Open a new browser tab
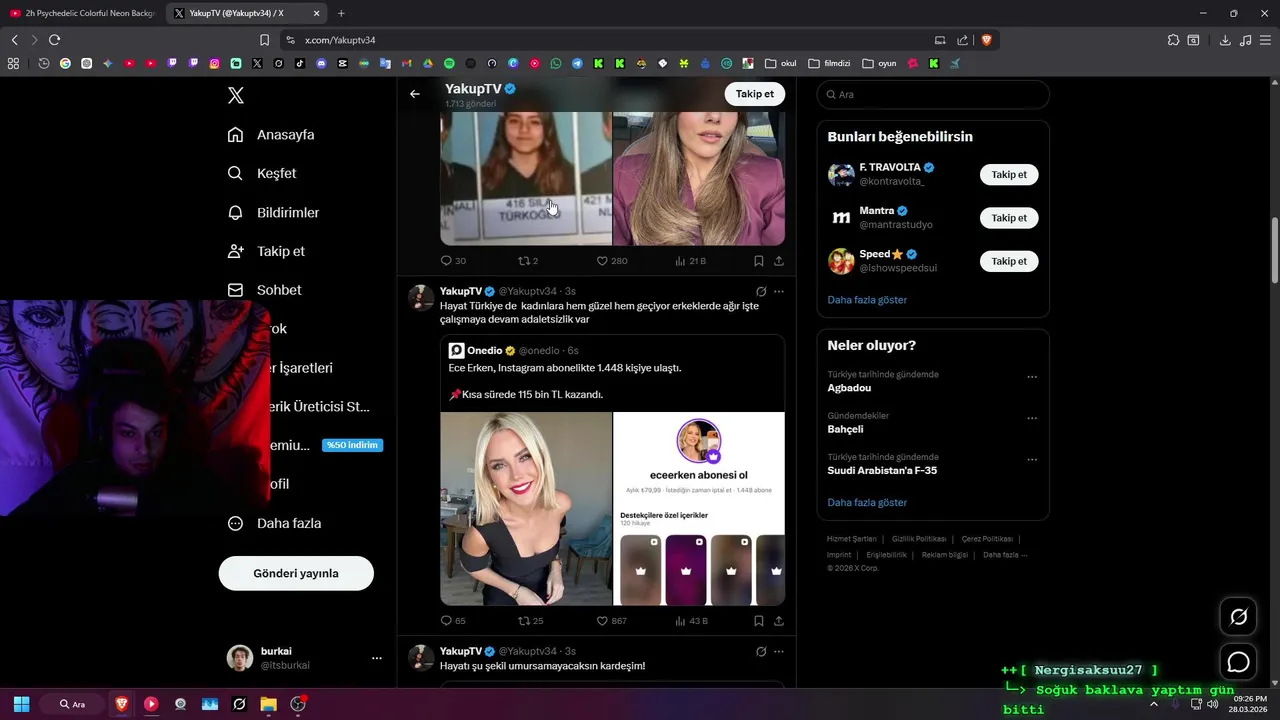Image resolution: width=1280 pixels, height=720 pixels. click(x=341, y=14)
